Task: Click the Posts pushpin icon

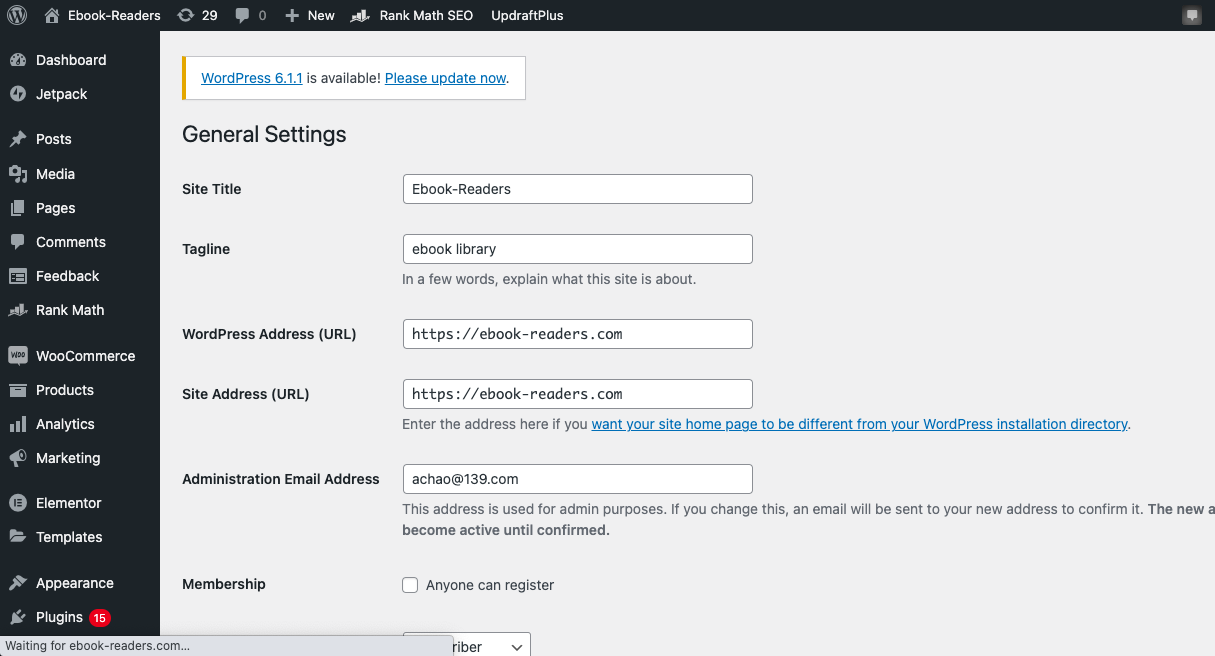Action: pos(17,139)
